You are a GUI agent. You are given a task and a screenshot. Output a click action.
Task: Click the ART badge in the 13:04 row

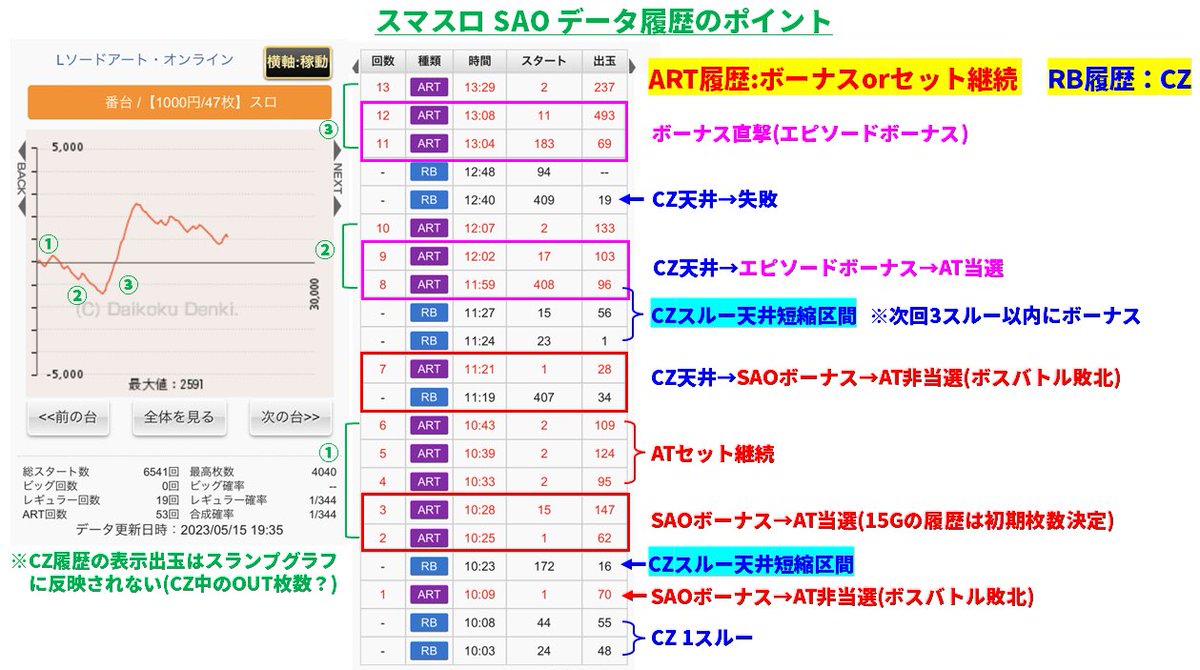430,143
